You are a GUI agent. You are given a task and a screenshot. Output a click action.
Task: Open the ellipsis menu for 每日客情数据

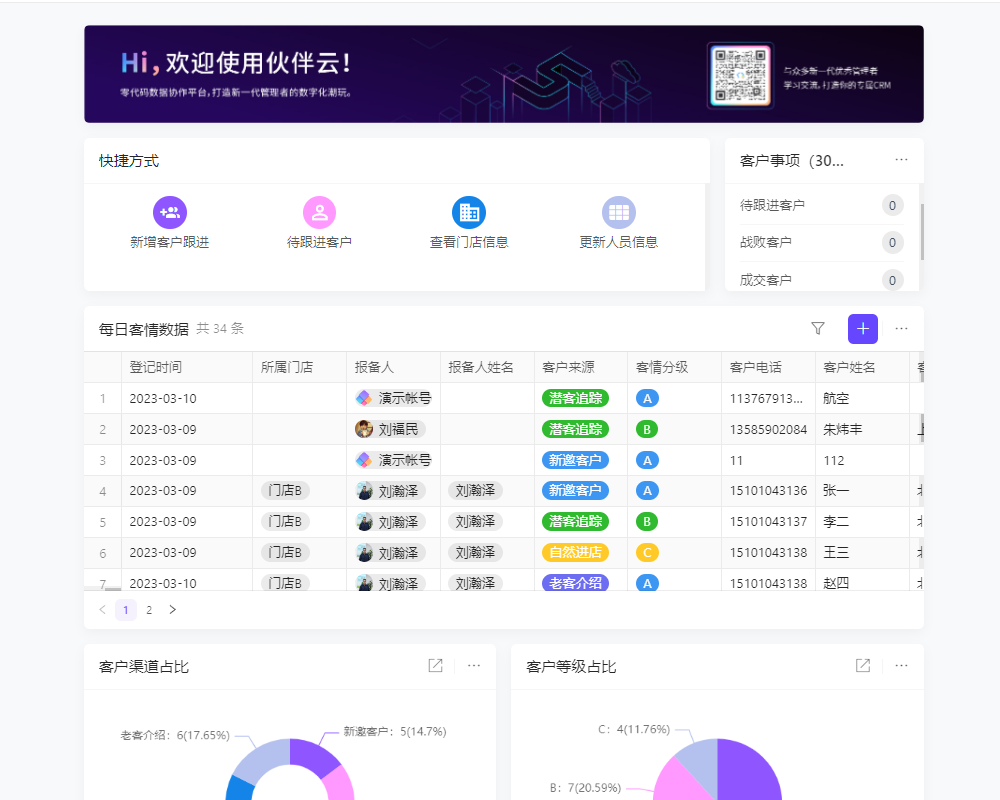click(x=901, y=328)
